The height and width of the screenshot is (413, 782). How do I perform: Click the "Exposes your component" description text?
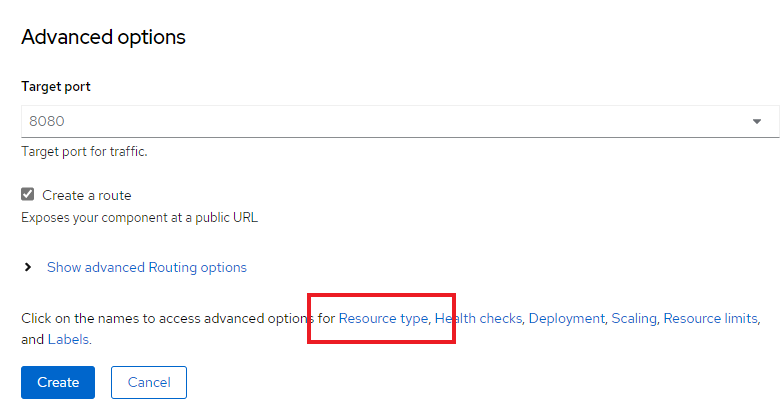[139, 216]
